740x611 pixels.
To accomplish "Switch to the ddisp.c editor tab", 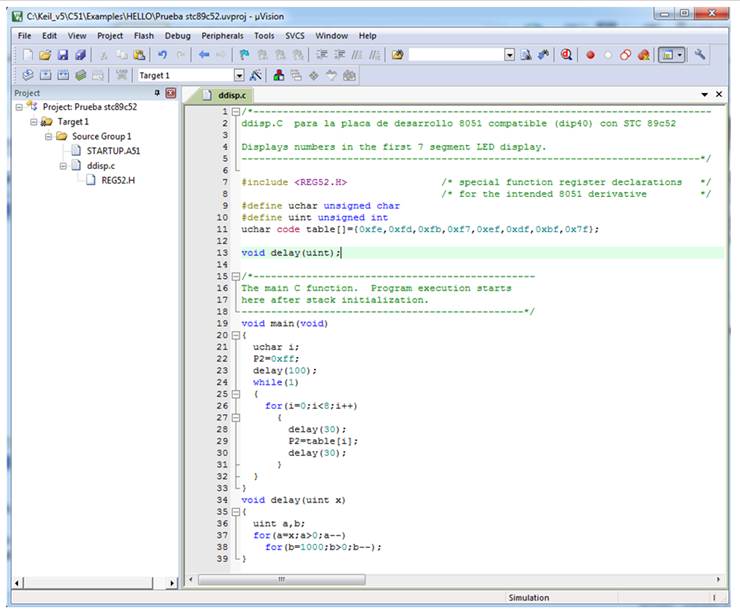I will pyautogui.click(x=226, y=95).
